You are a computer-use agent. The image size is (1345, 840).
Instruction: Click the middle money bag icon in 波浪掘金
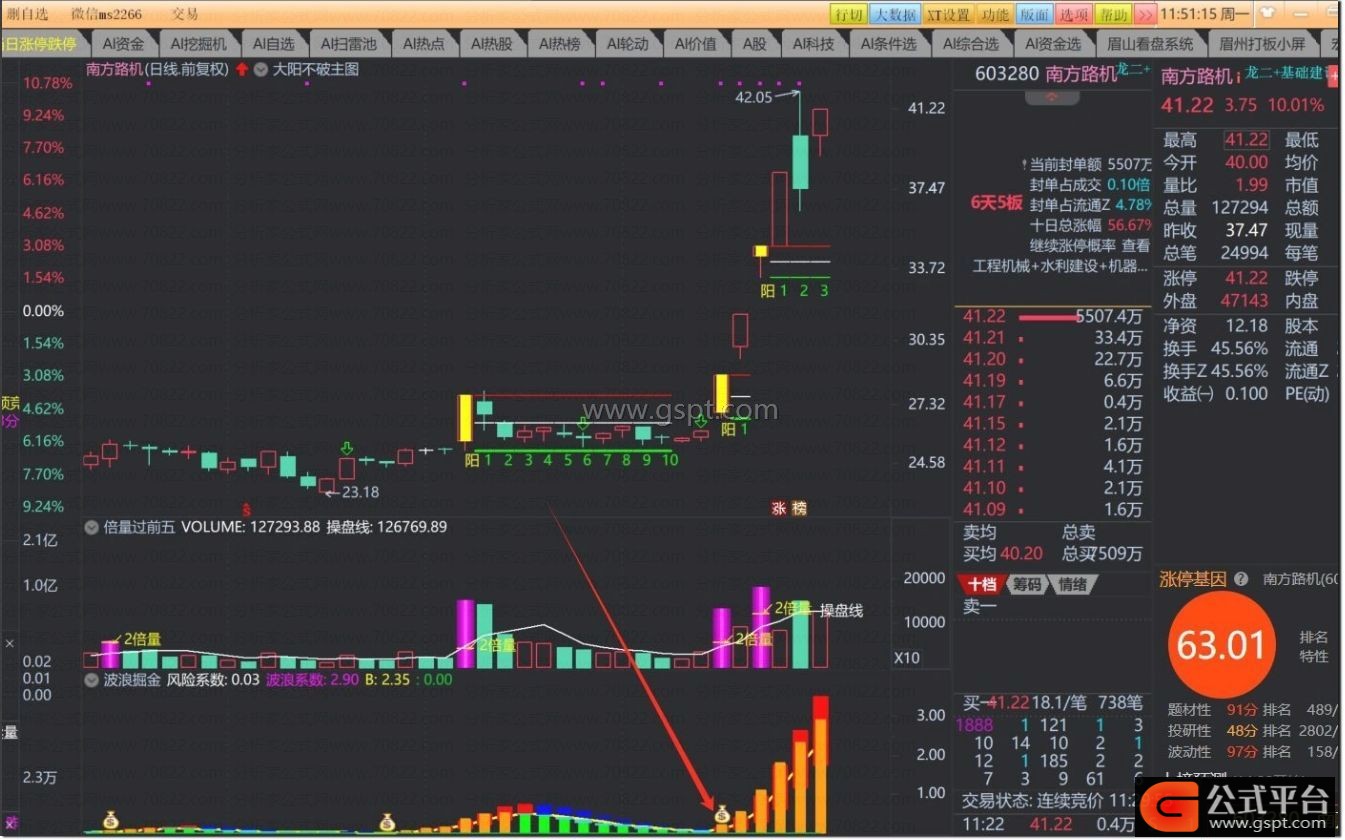coord(387,822)
